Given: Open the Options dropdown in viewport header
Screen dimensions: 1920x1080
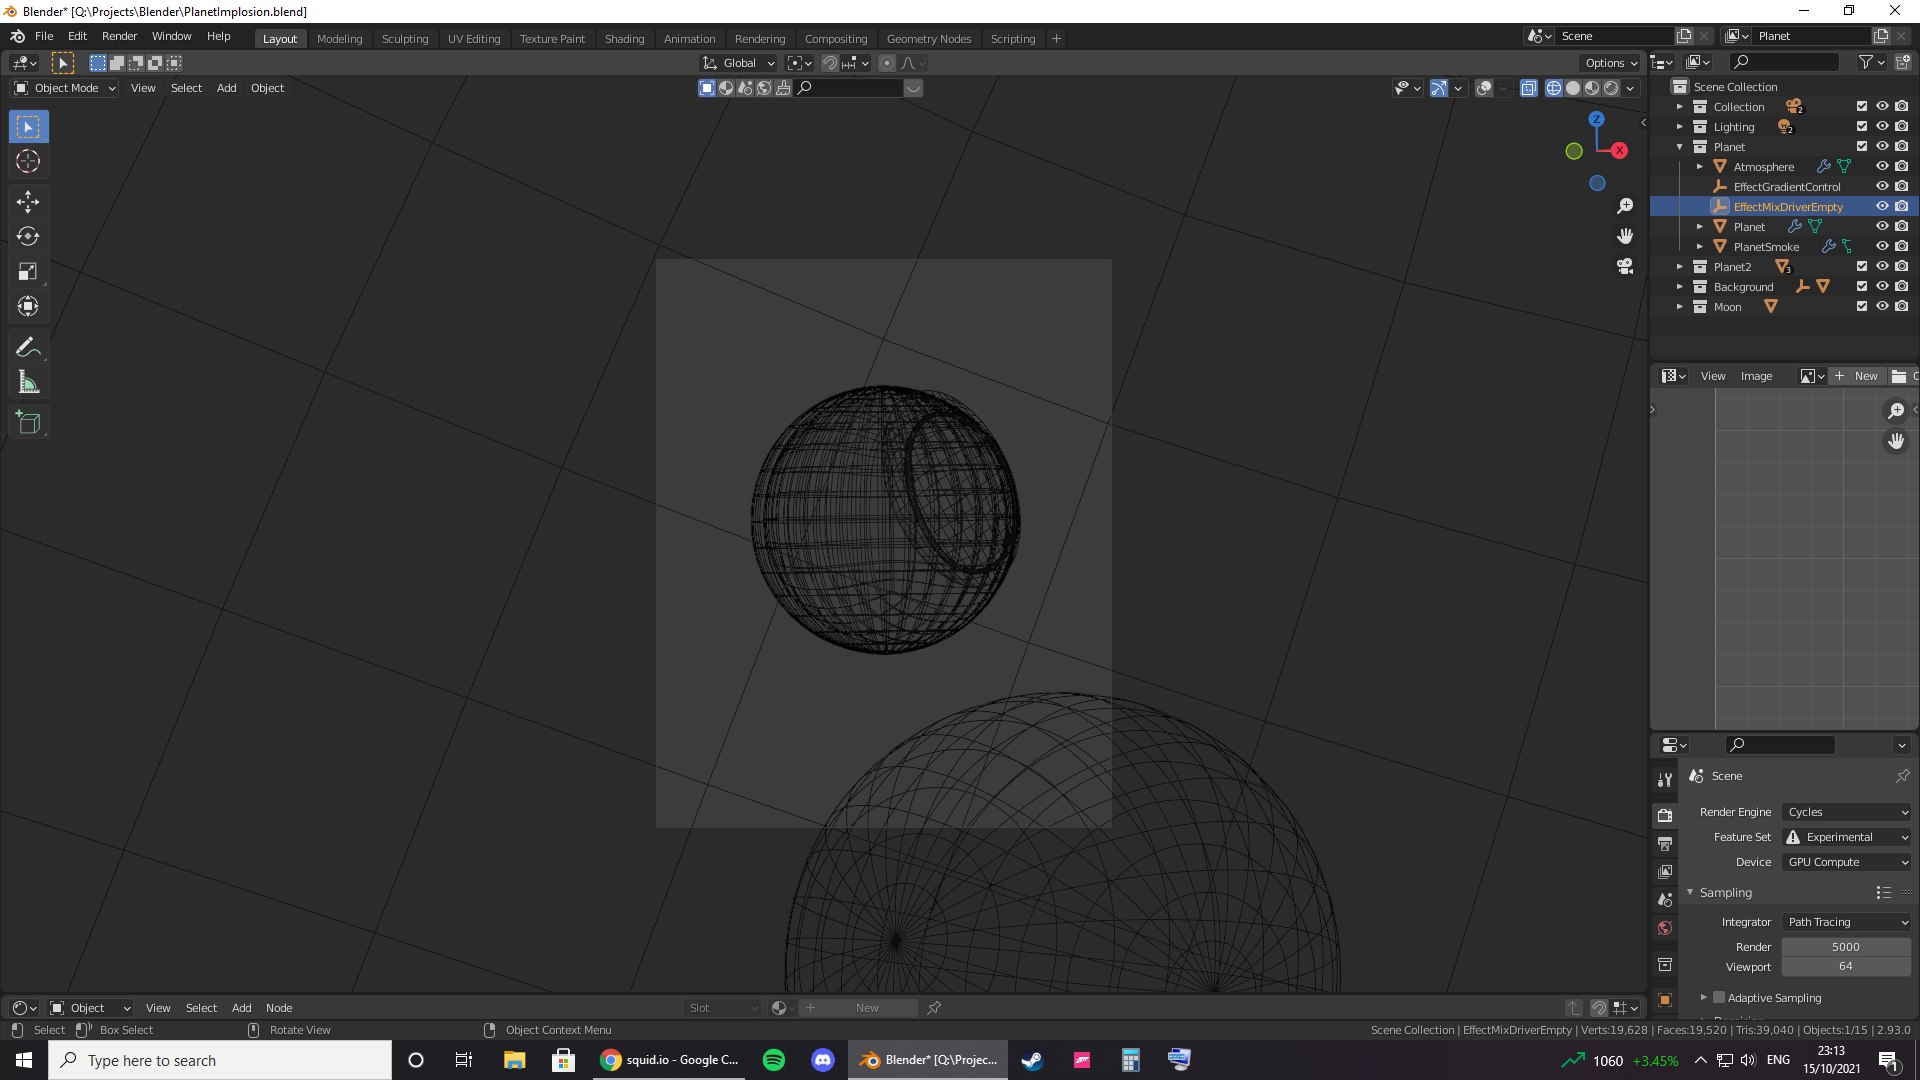Looking at the screenshot, I should pyautogui.click(x=1611, y=63).
